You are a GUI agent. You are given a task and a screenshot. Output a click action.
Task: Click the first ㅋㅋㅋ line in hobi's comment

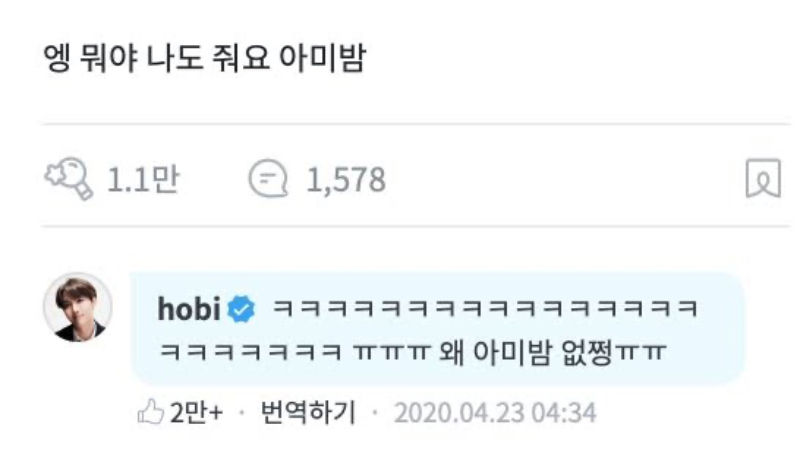tap(485, 309)
